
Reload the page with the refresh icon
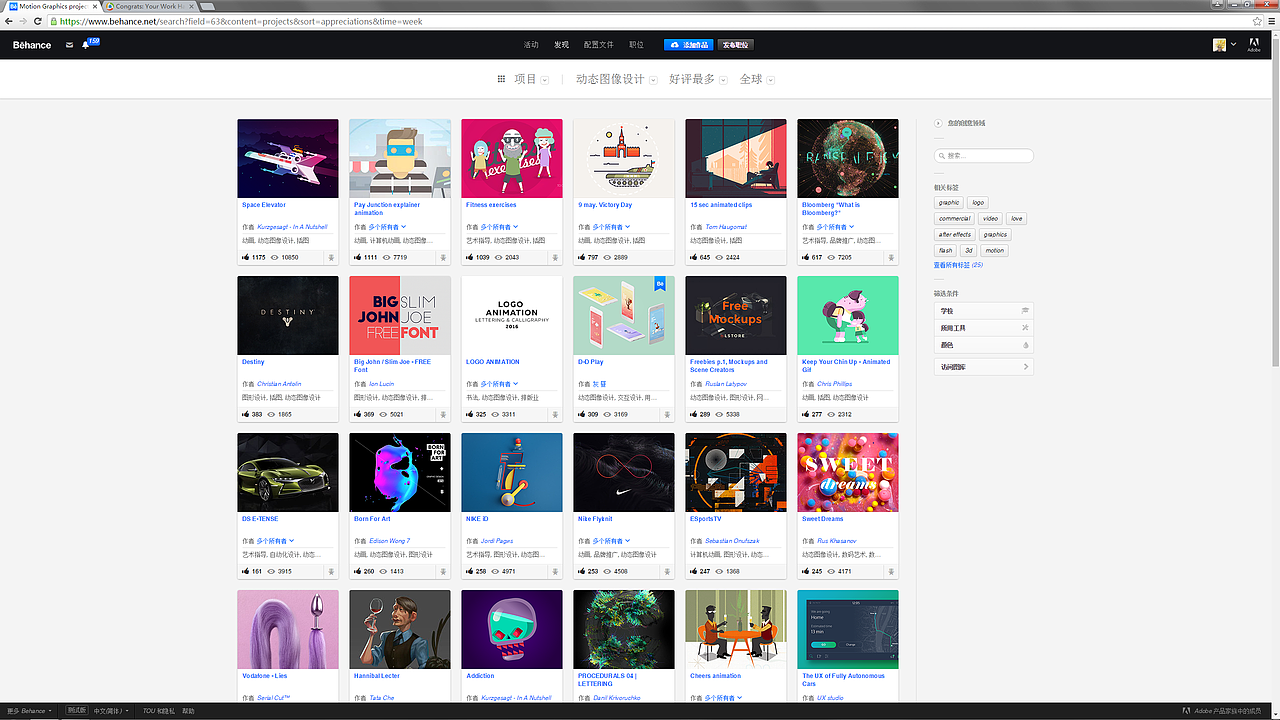click(x=39, y=21)
